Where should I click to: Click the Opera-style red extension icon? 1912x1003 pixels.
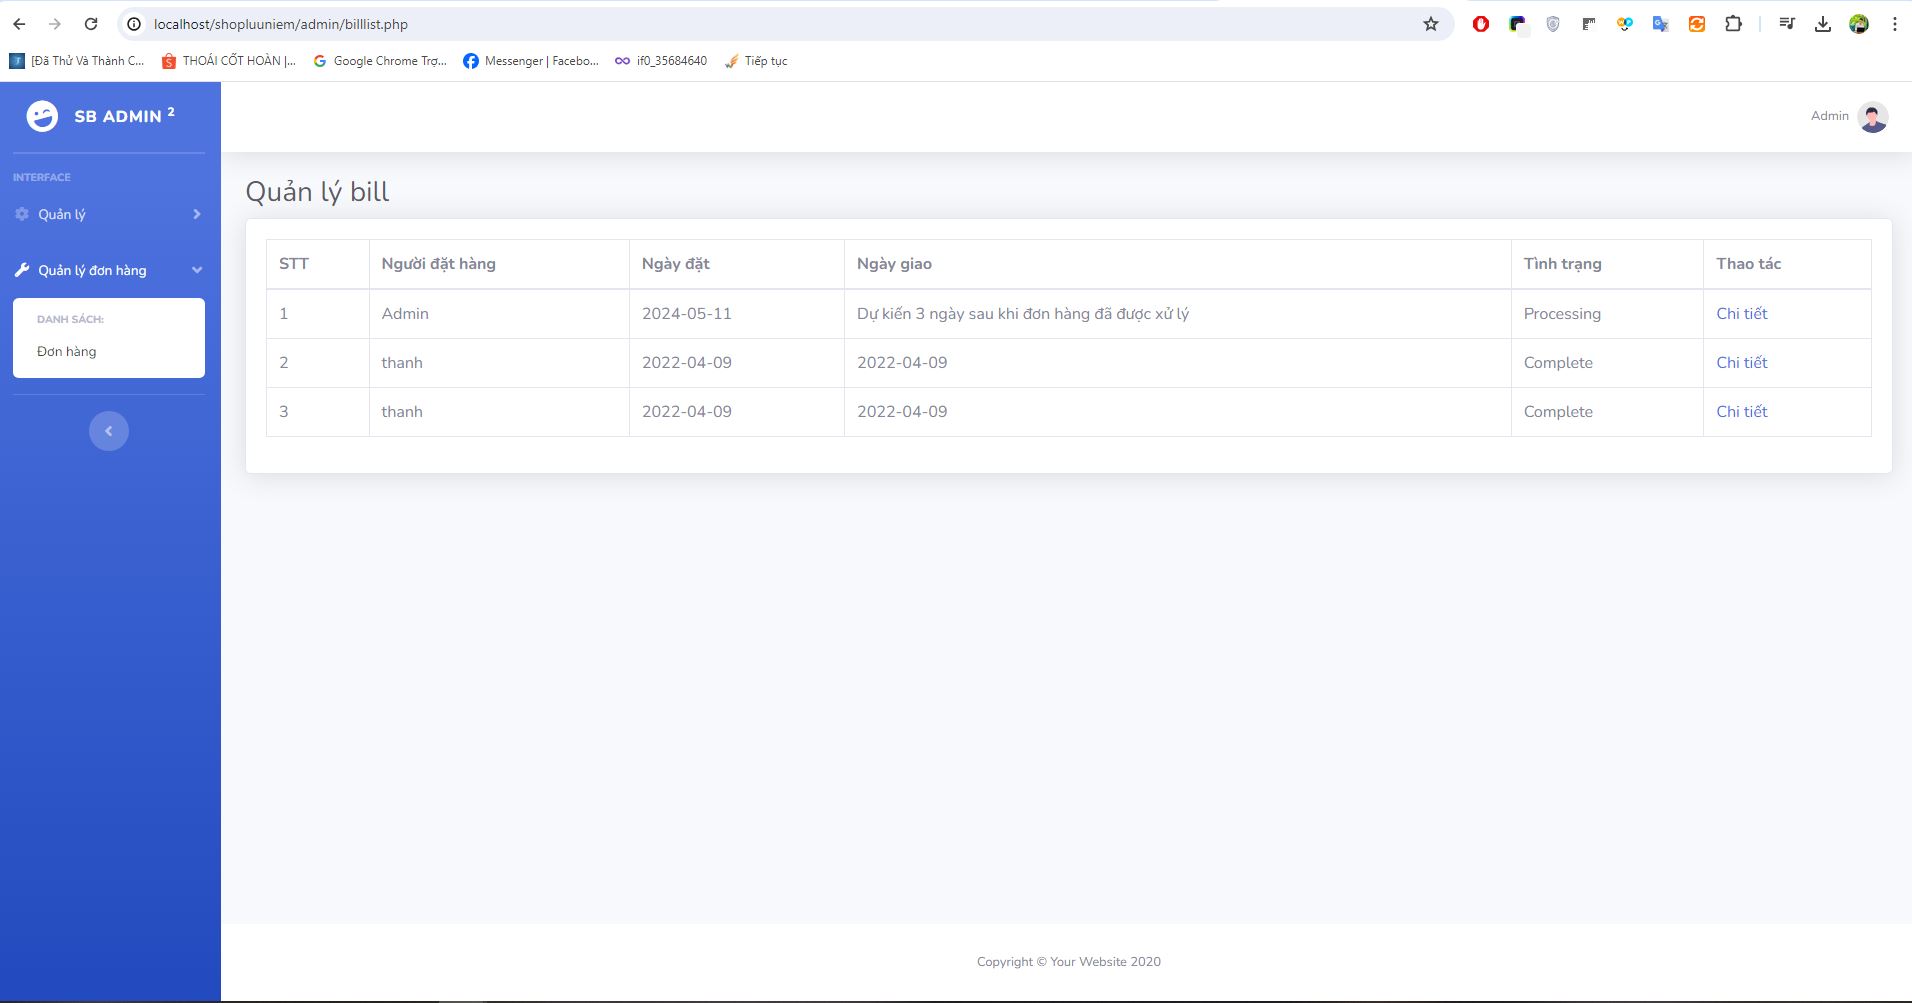click(1481, 24)
